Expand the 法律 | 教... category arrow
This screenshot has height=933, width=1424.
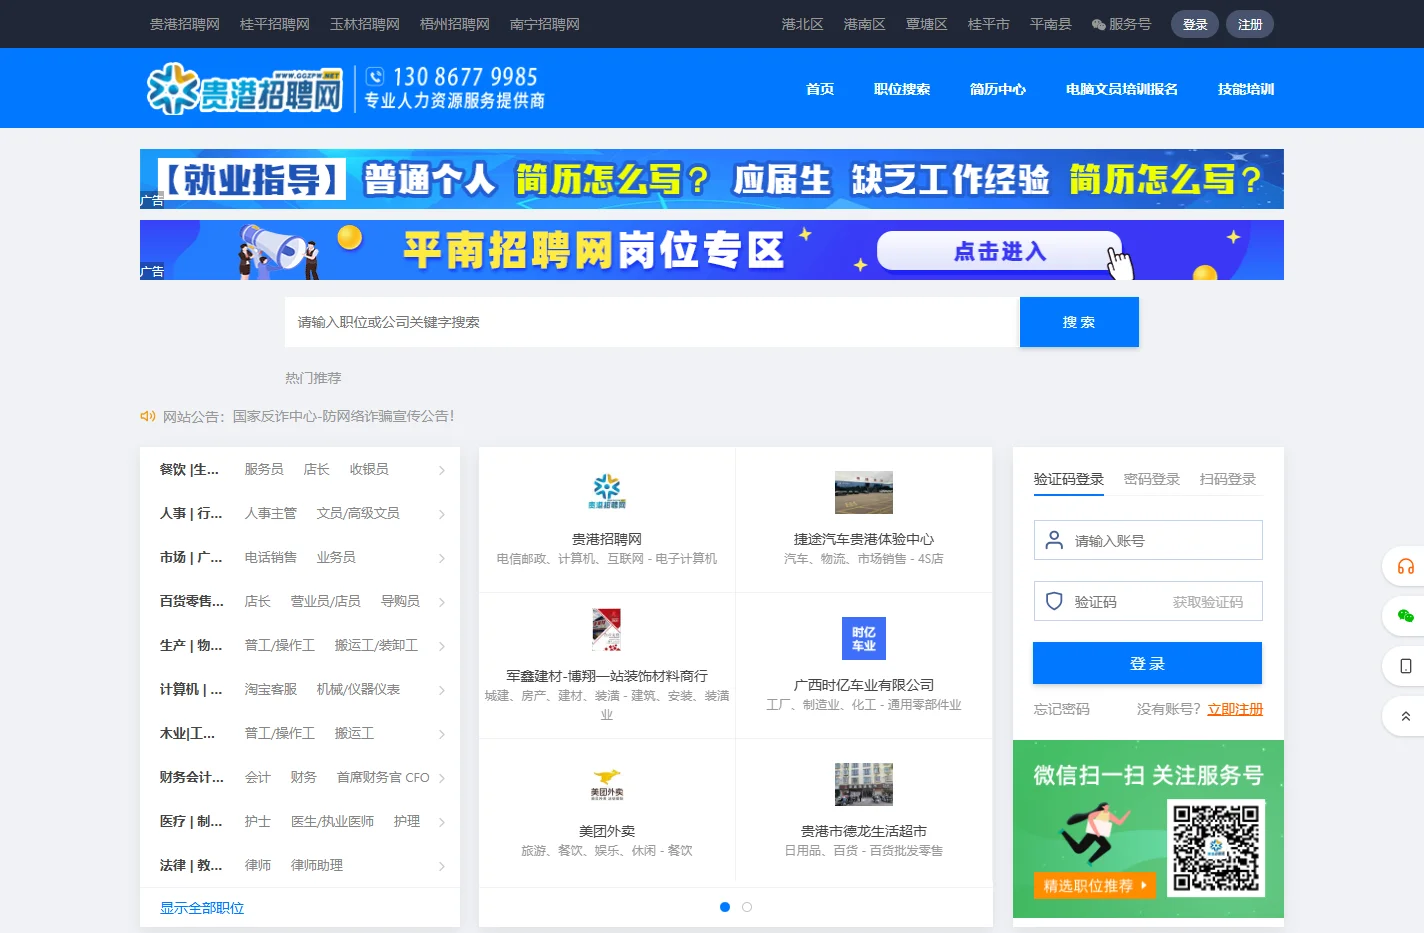click(x=442, y=866)
